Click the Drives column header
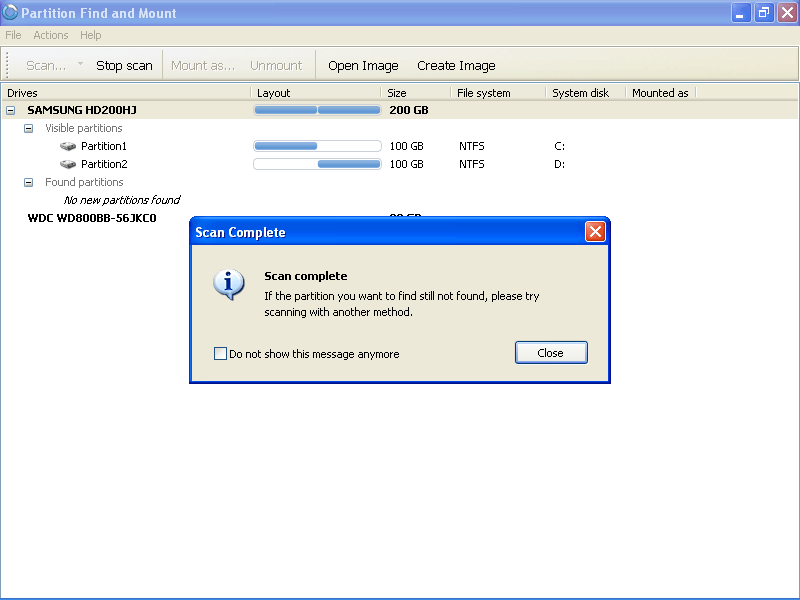Screen dimensions: 800x600 click(60, 92)
